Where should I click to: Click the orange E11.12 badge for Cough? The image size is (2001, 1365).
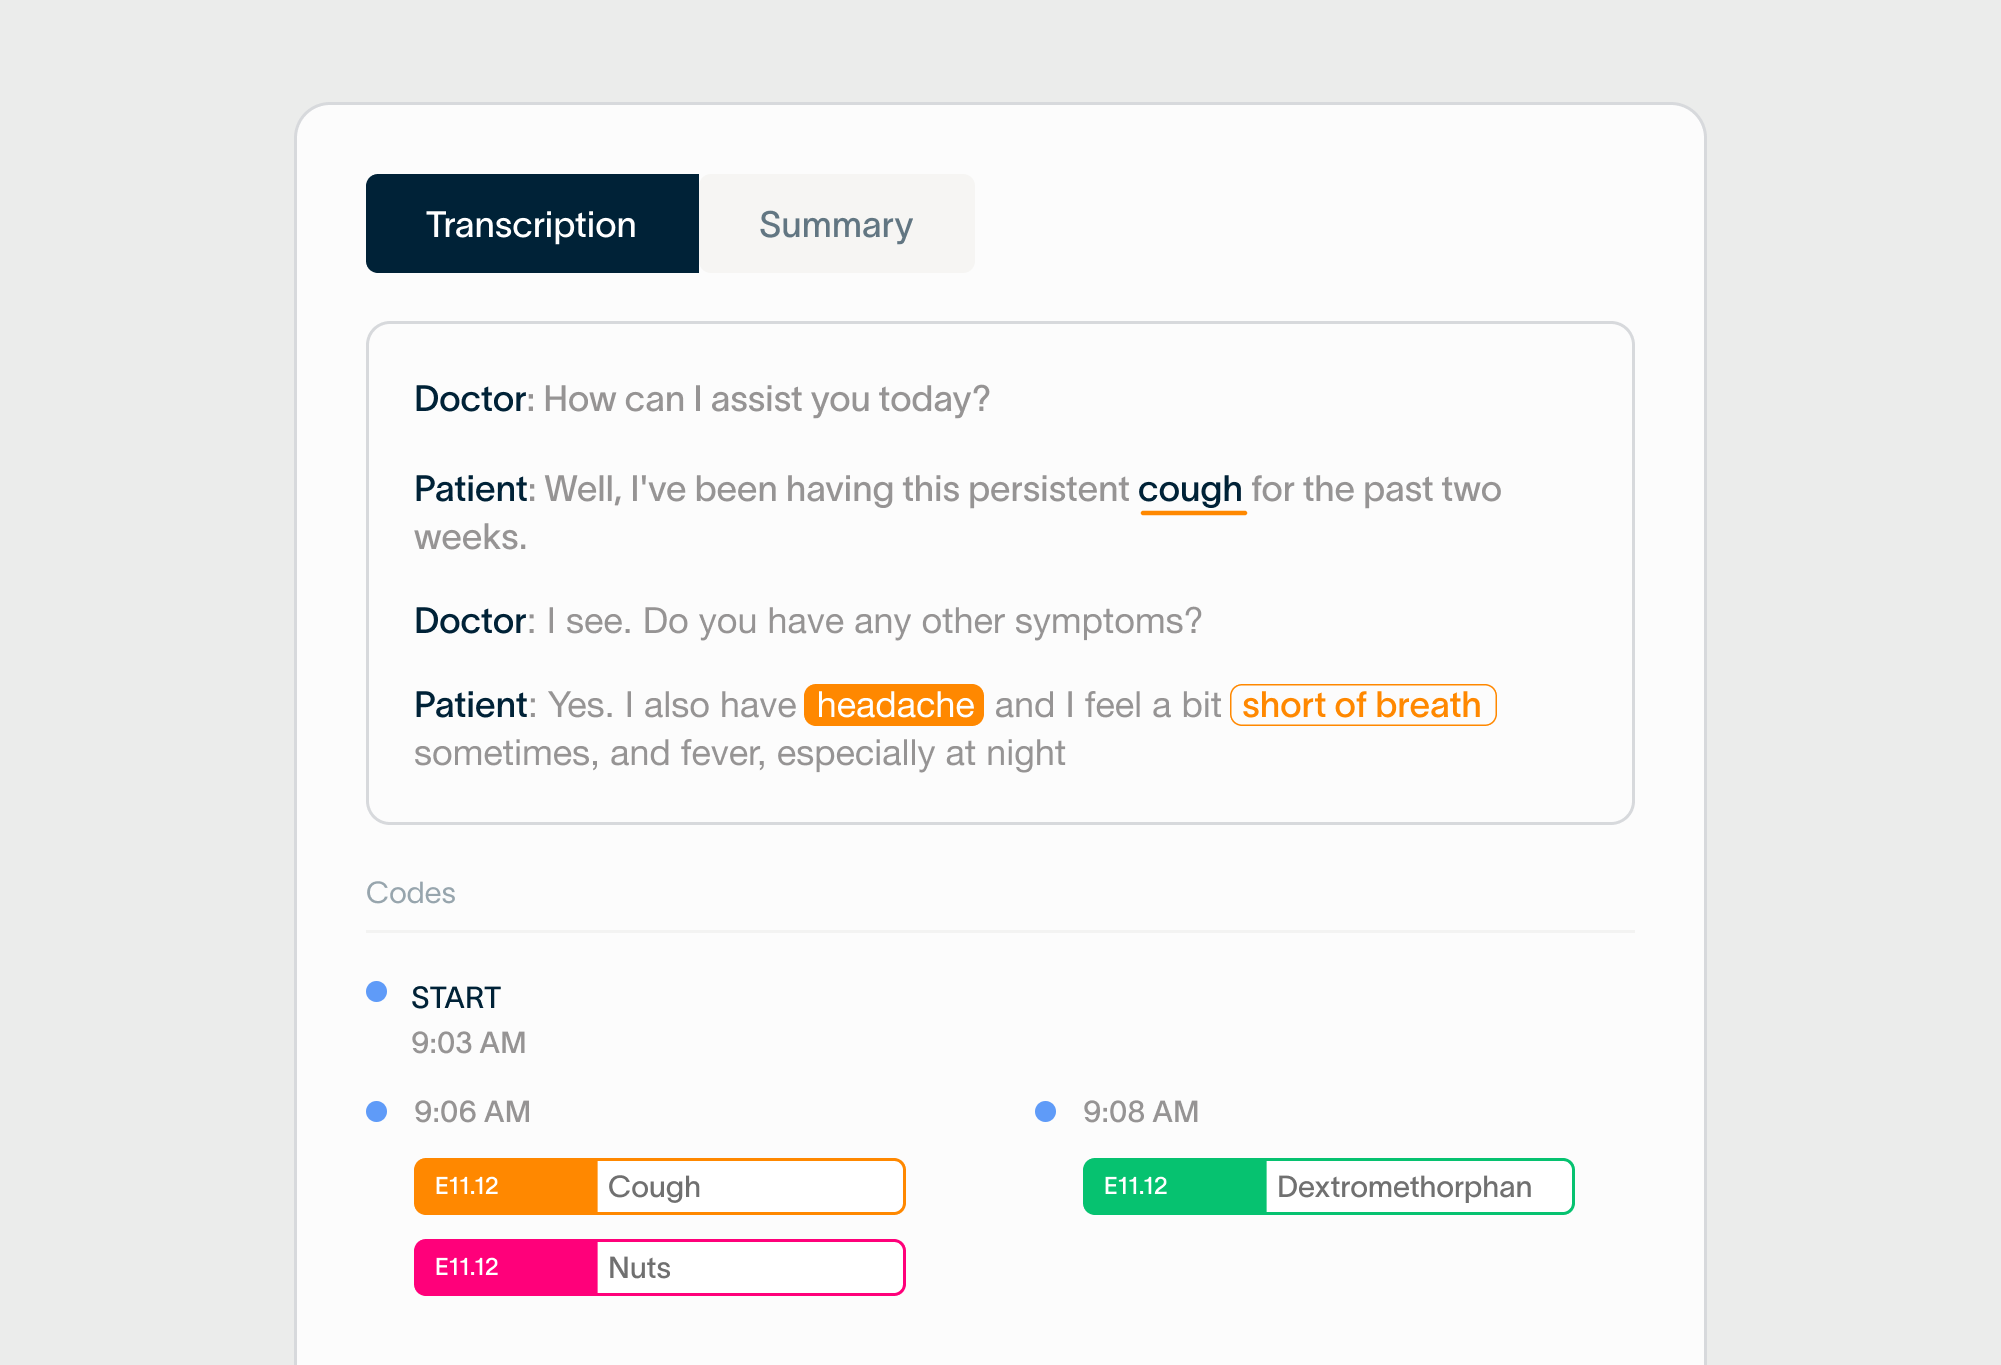(x=506, y=1187)
